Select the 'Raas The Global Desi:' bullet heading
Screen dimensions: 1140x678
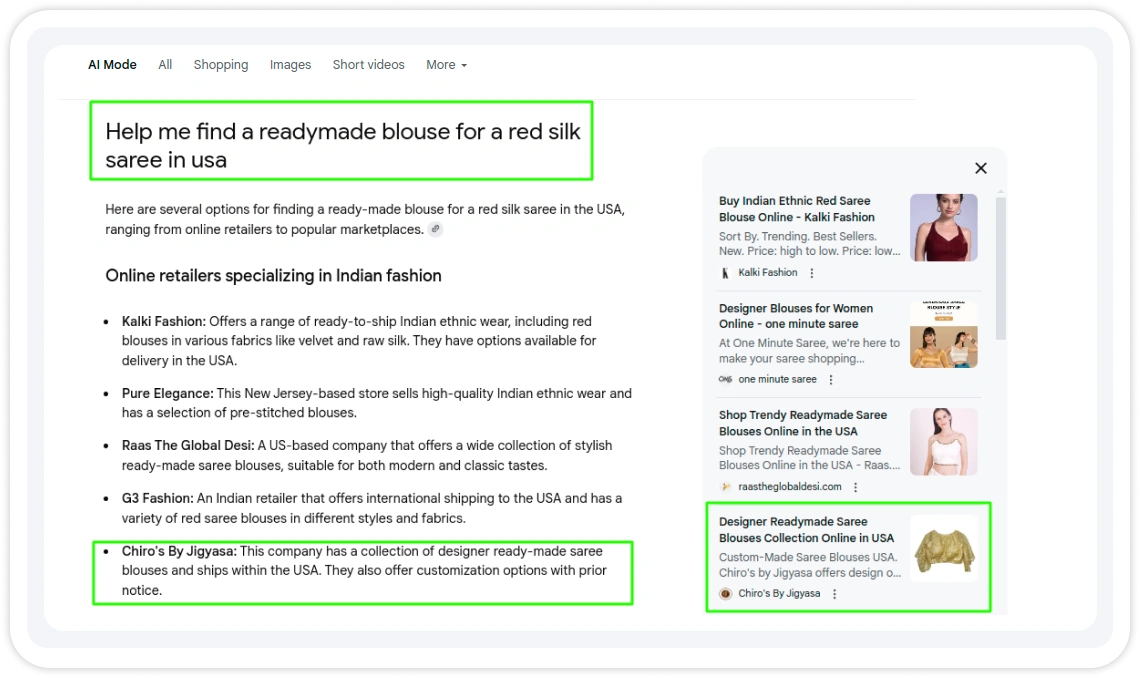pos(188,445)
